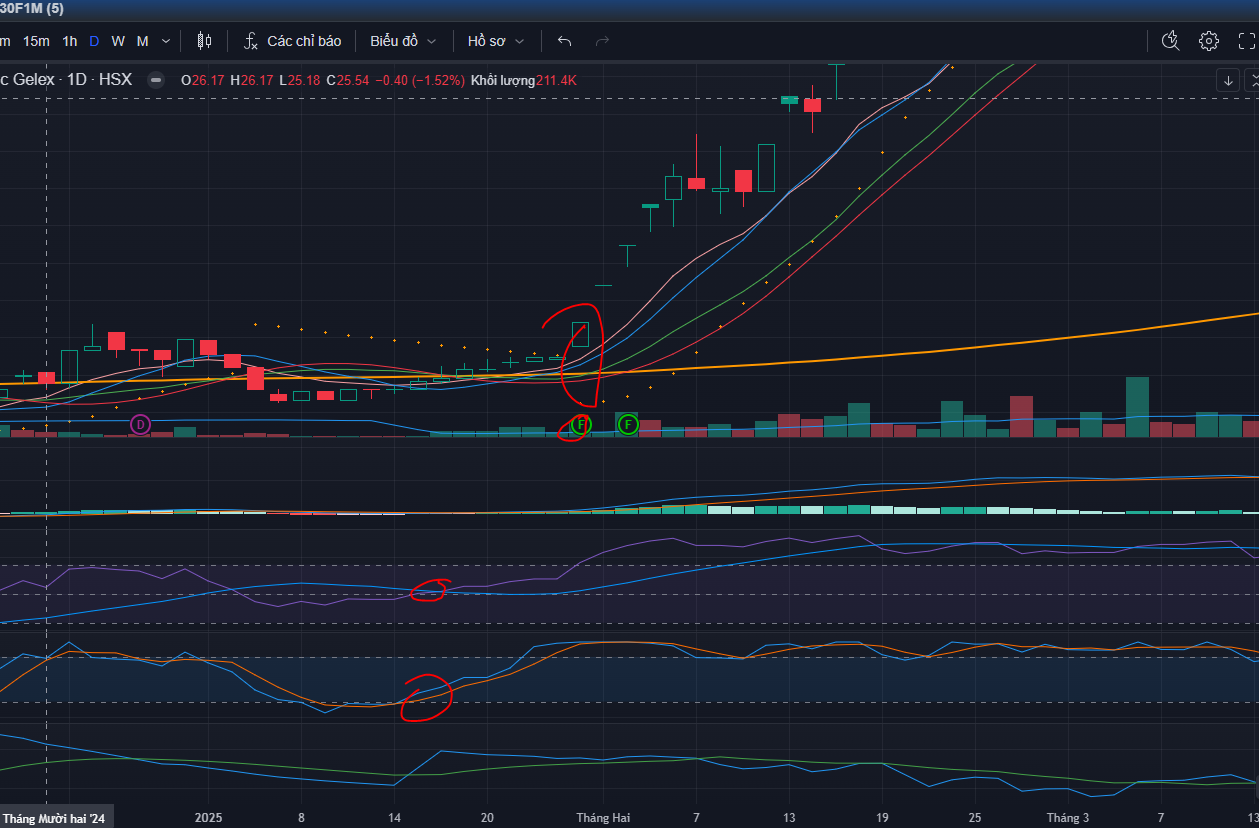Click the low price L25.18 value
The width and height of the screenshot is (1259, 828).
pos(299,80)
